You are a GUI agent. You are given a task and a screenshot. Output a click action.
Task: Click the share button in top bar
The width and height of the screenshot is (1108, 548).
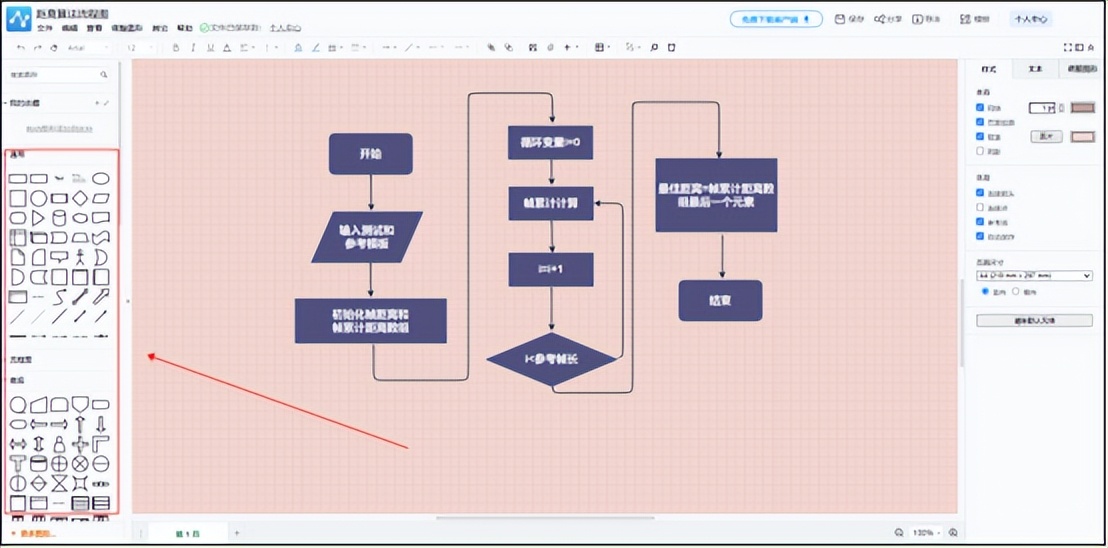pos(889,19)
